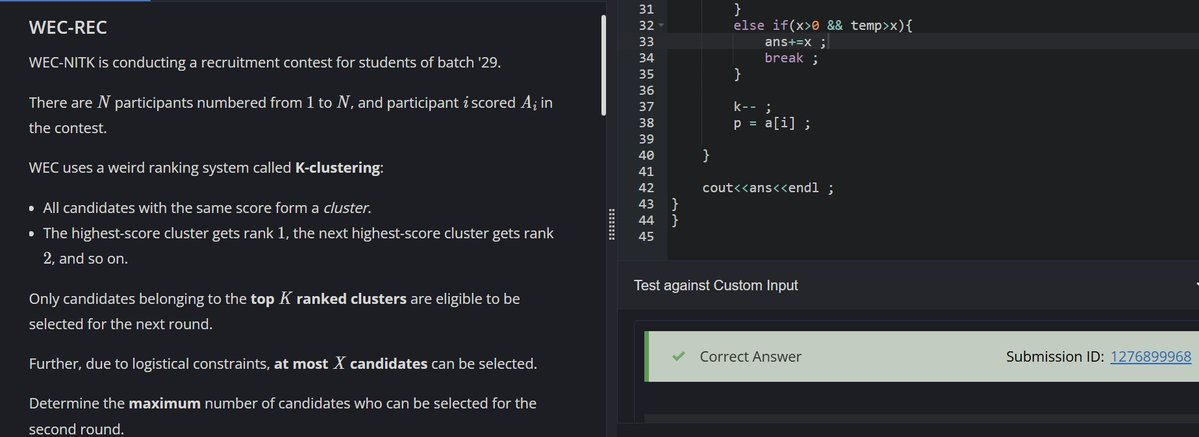1199x437 pixels.
Task: Click bold 'K-clustering' term in statement
Action: point(337,168)
